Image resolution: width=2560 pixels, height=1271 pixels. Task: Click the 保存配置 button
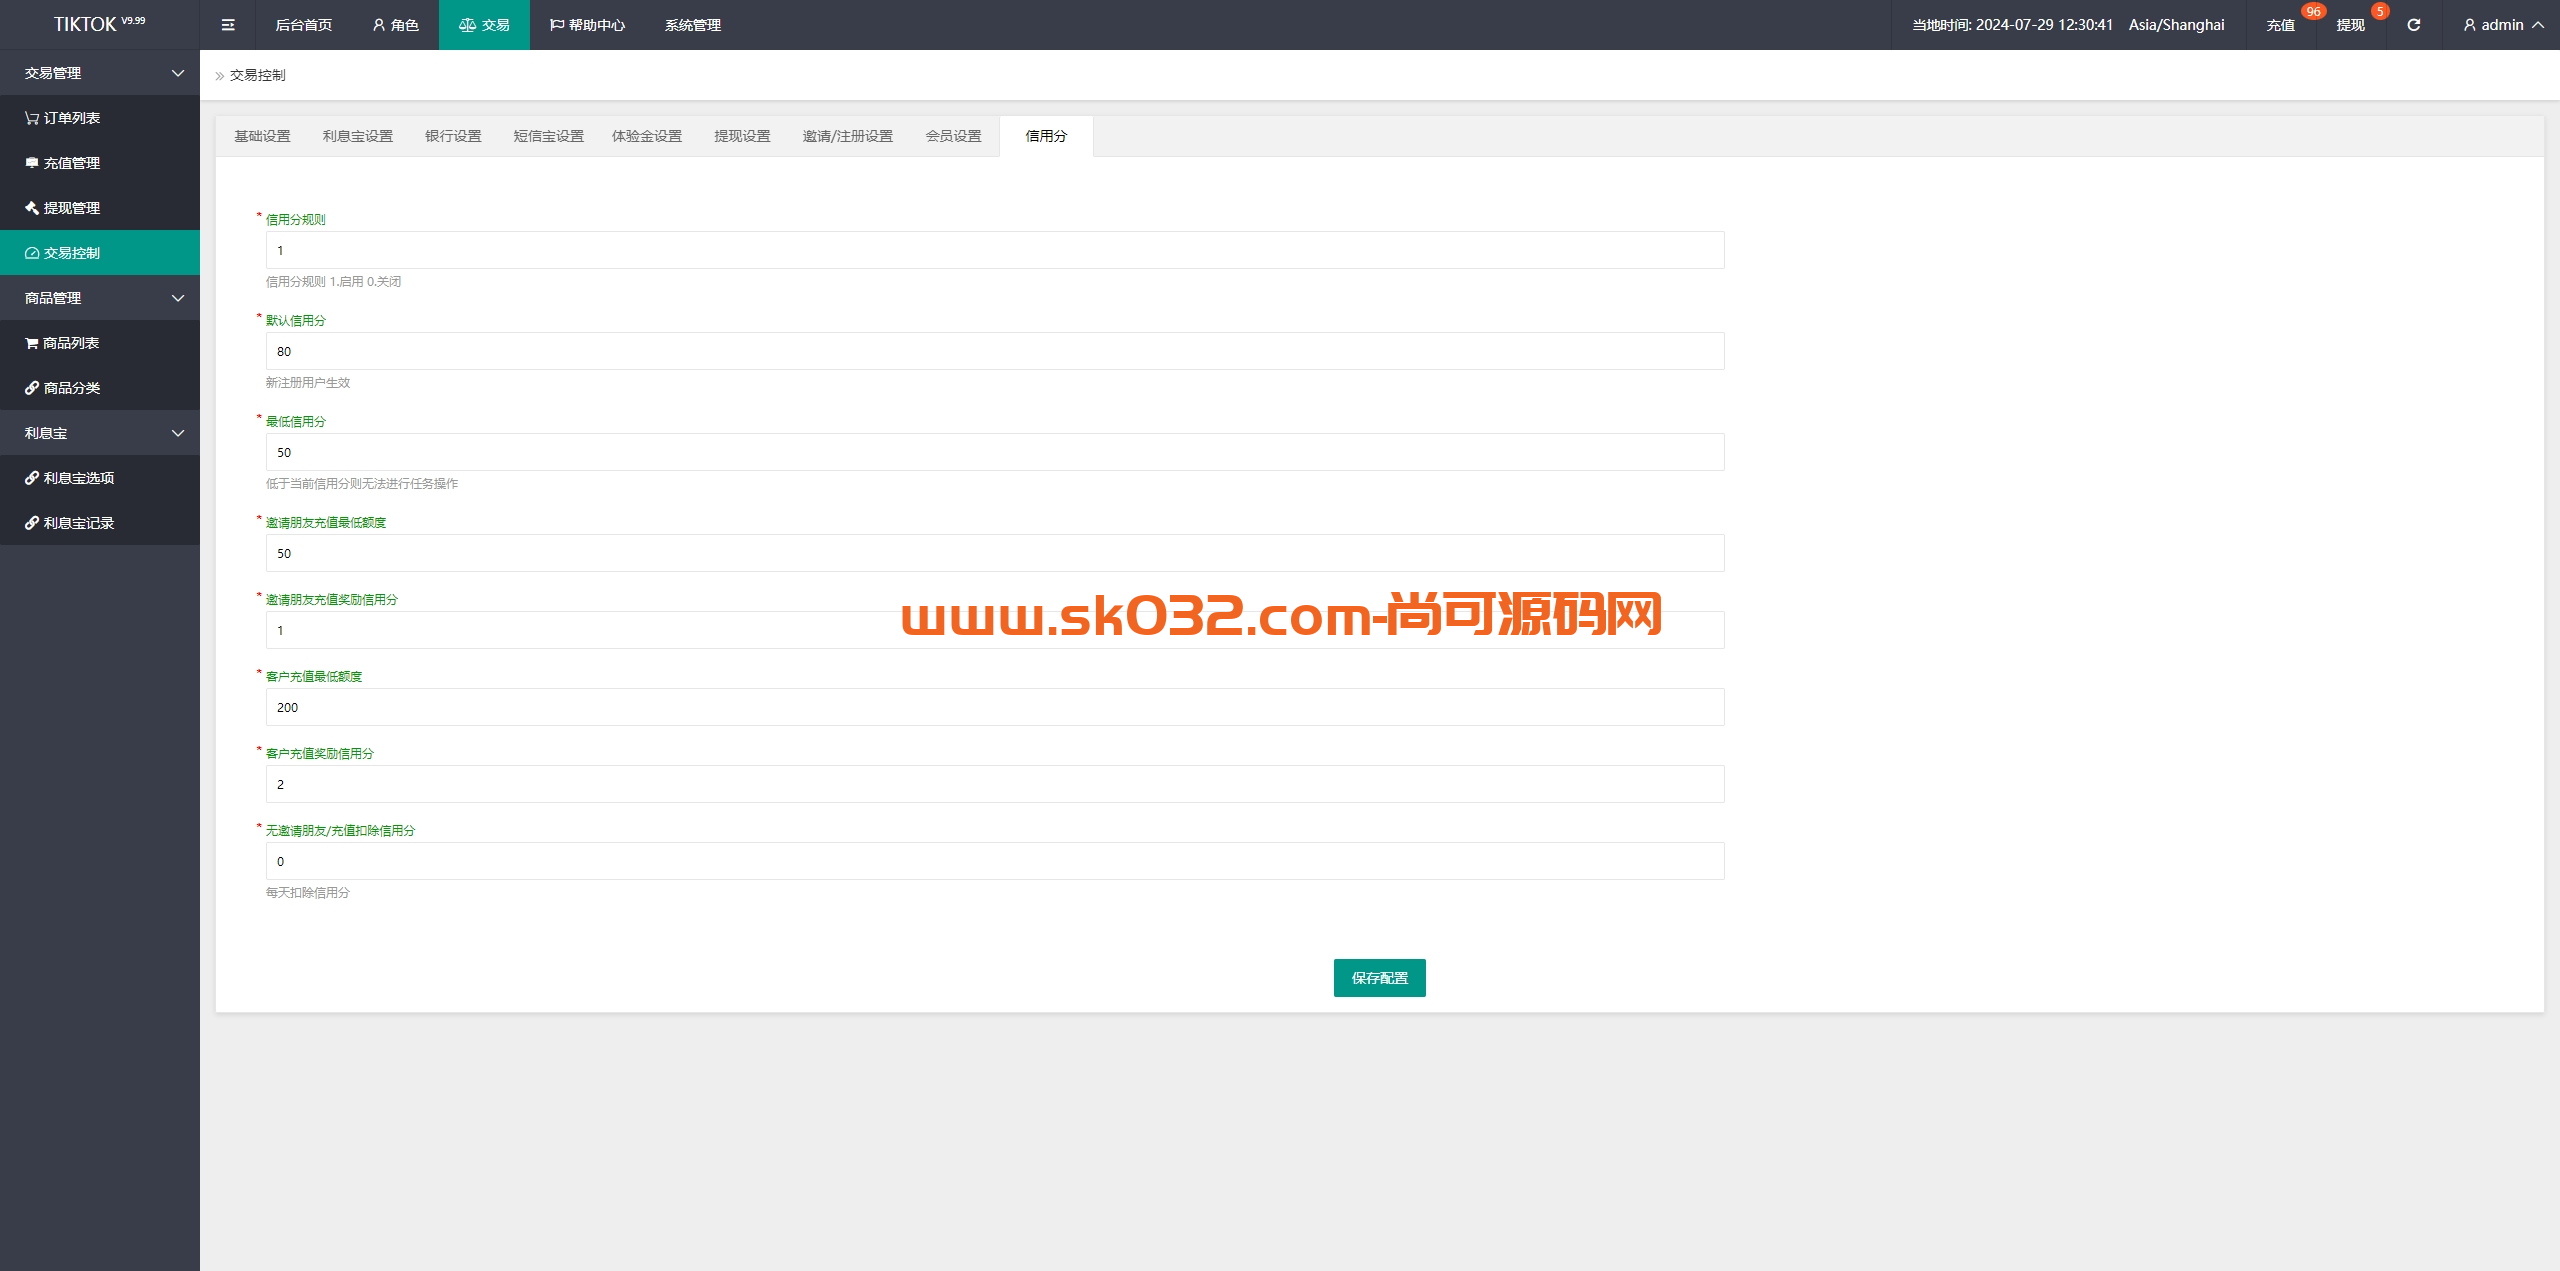[x=1379, y=978]
